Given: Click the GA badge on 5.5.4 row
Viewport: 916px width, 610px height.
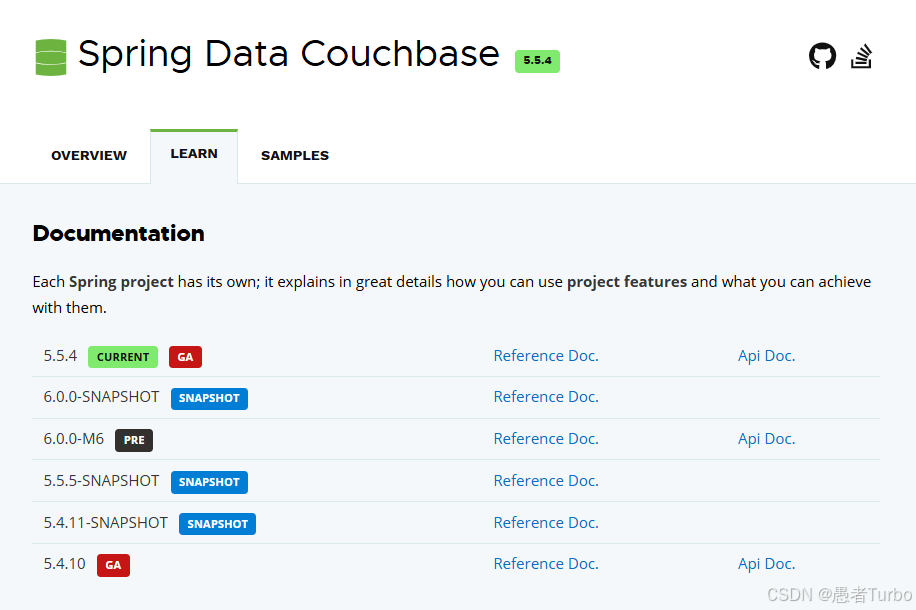Looking at the screenshot, I should pyautogui.click(x=185, y=357).
